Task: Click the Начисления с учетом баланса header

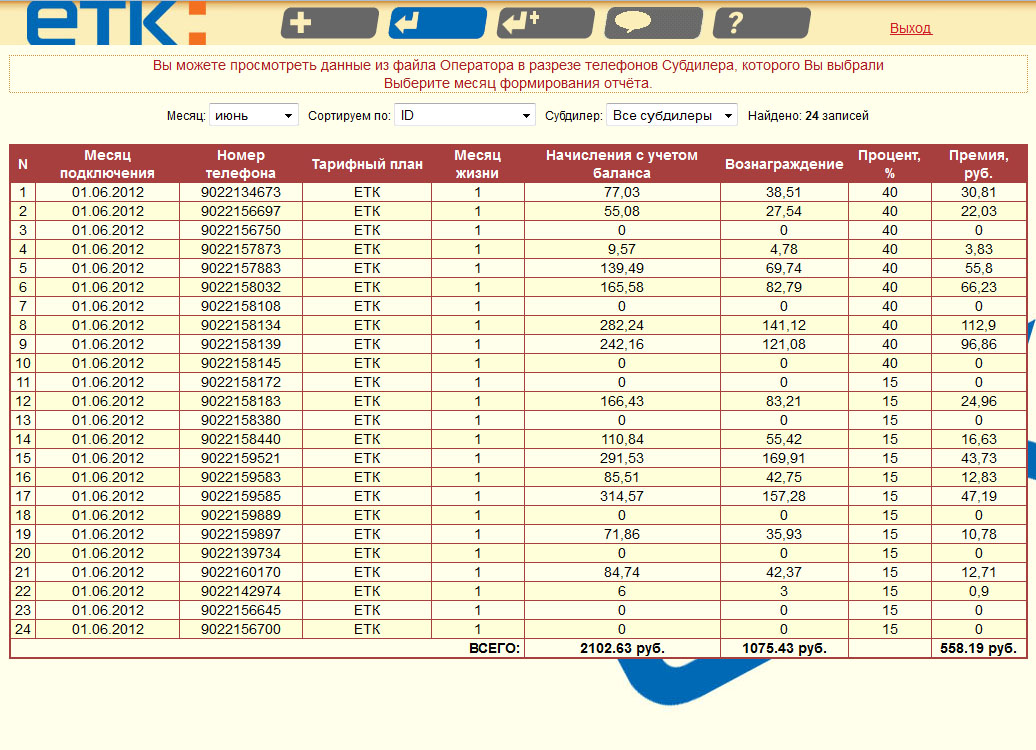Action: (622, 164)
